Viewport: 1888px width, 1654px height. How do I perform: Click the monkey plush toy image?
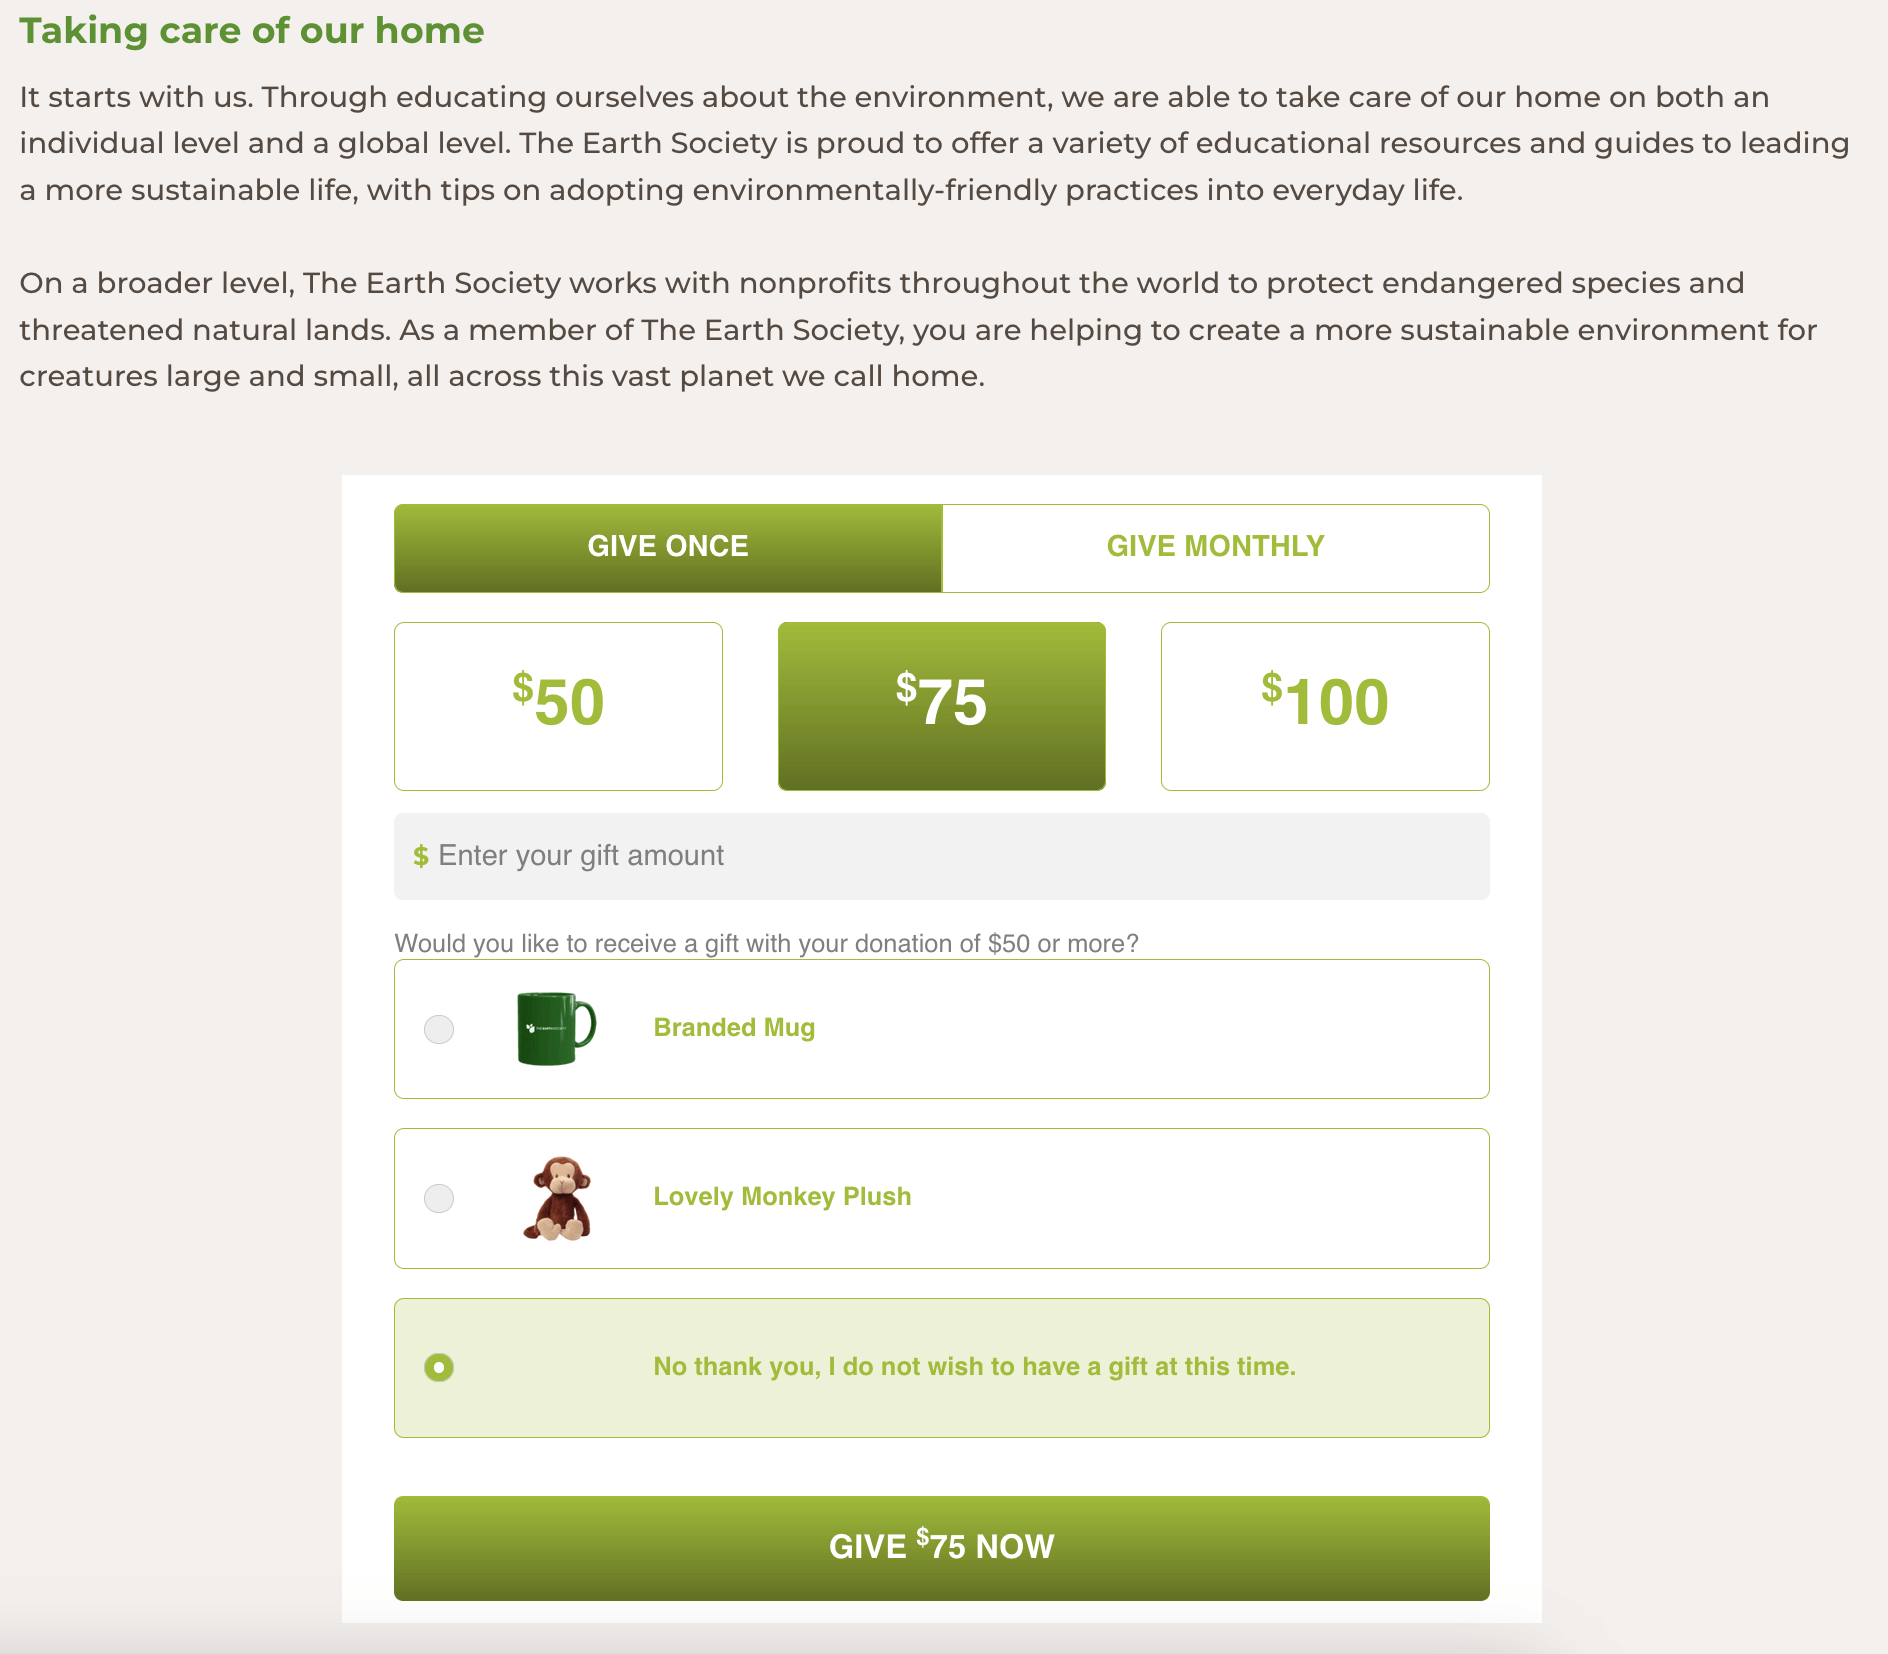click(558, 1198)
